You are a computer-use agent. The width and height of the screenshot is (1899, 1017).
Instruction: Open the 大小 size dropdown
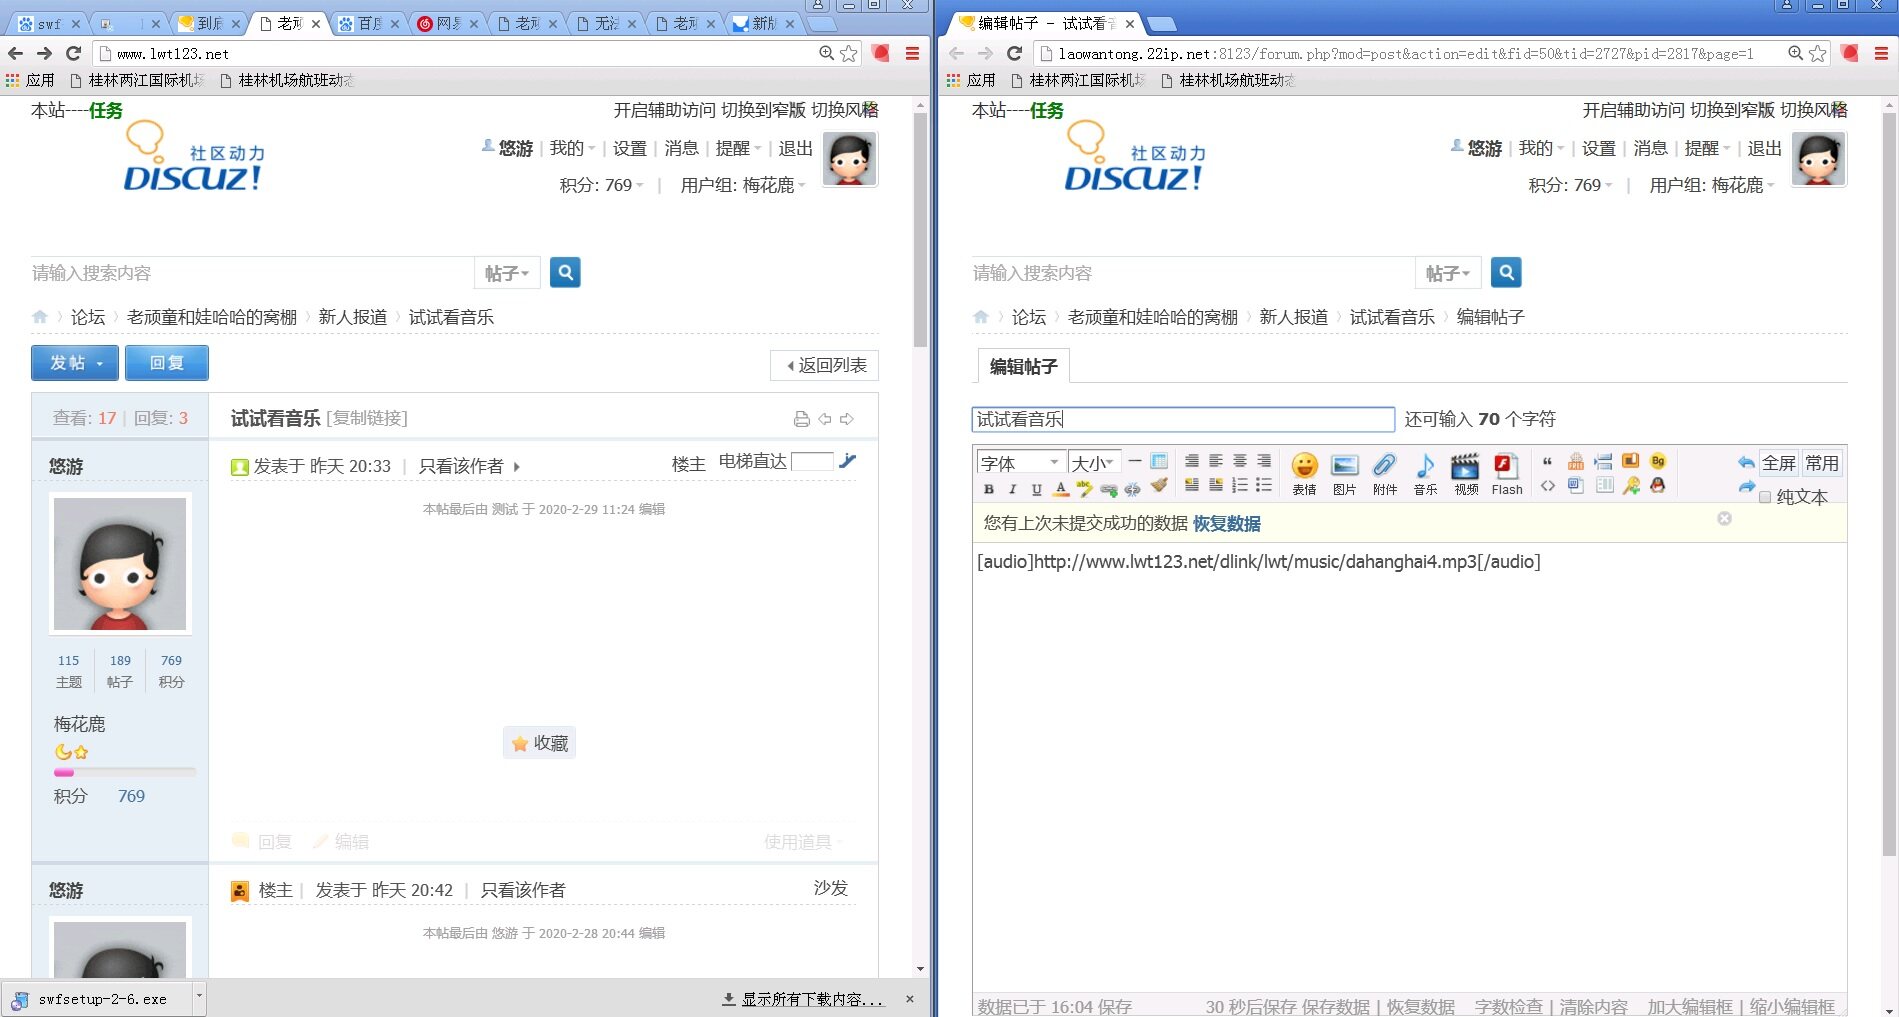tap(1093, 463)
